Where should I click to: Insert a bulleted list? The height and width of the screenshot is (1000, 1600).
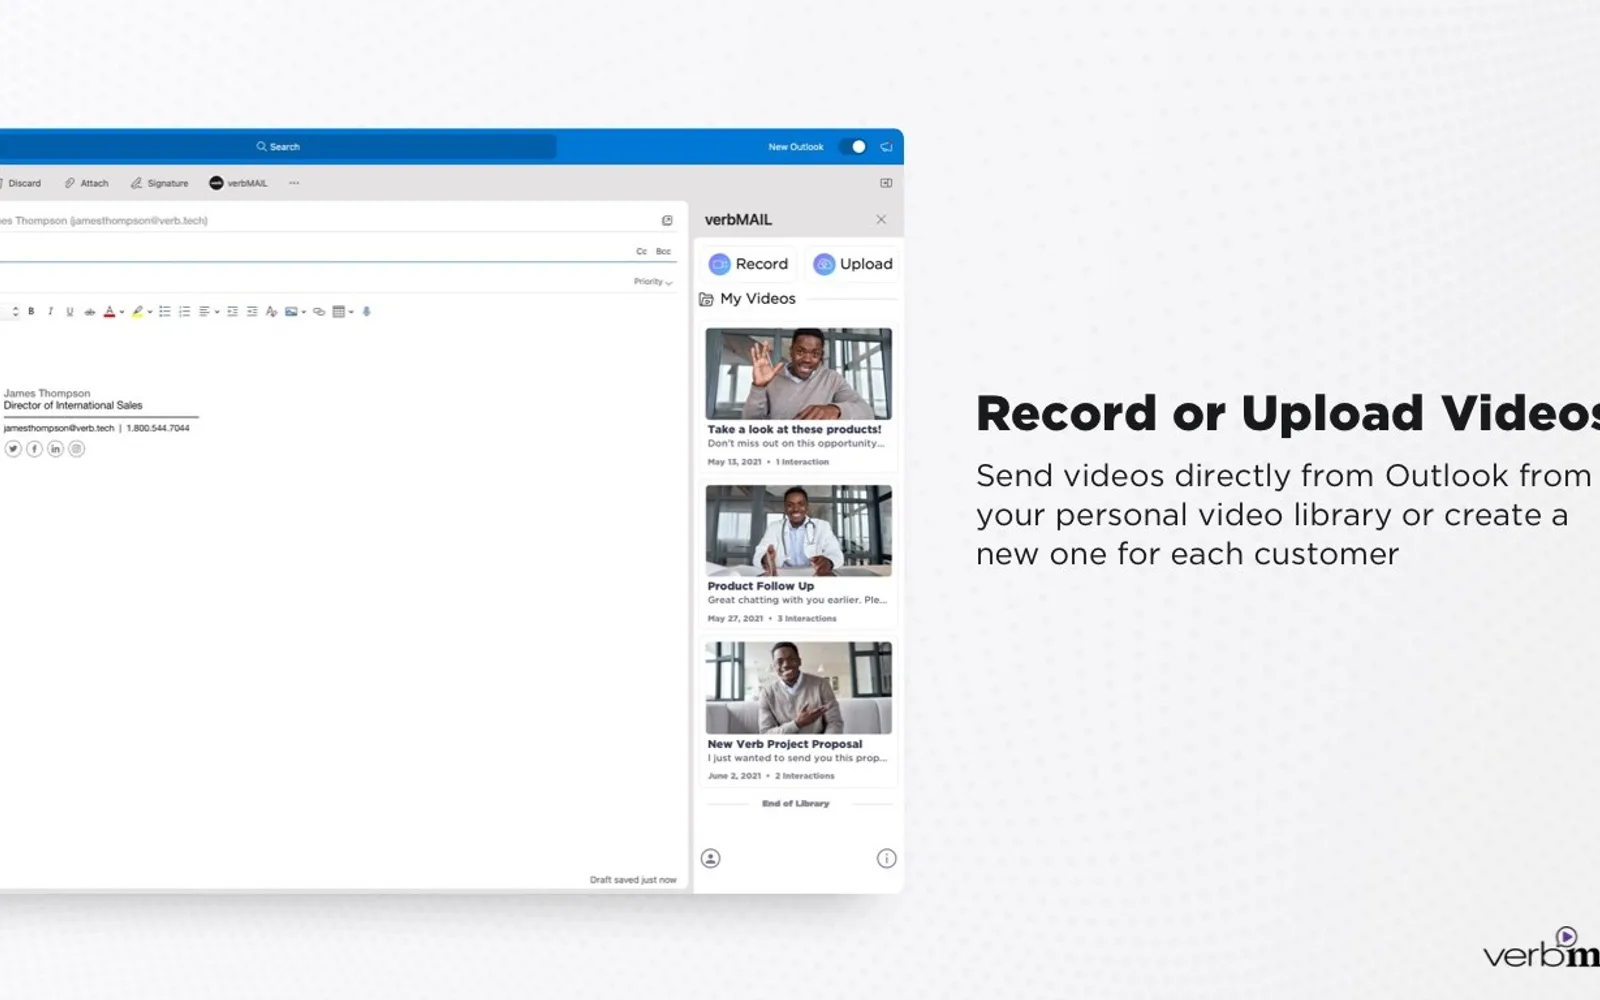point(165,312)
